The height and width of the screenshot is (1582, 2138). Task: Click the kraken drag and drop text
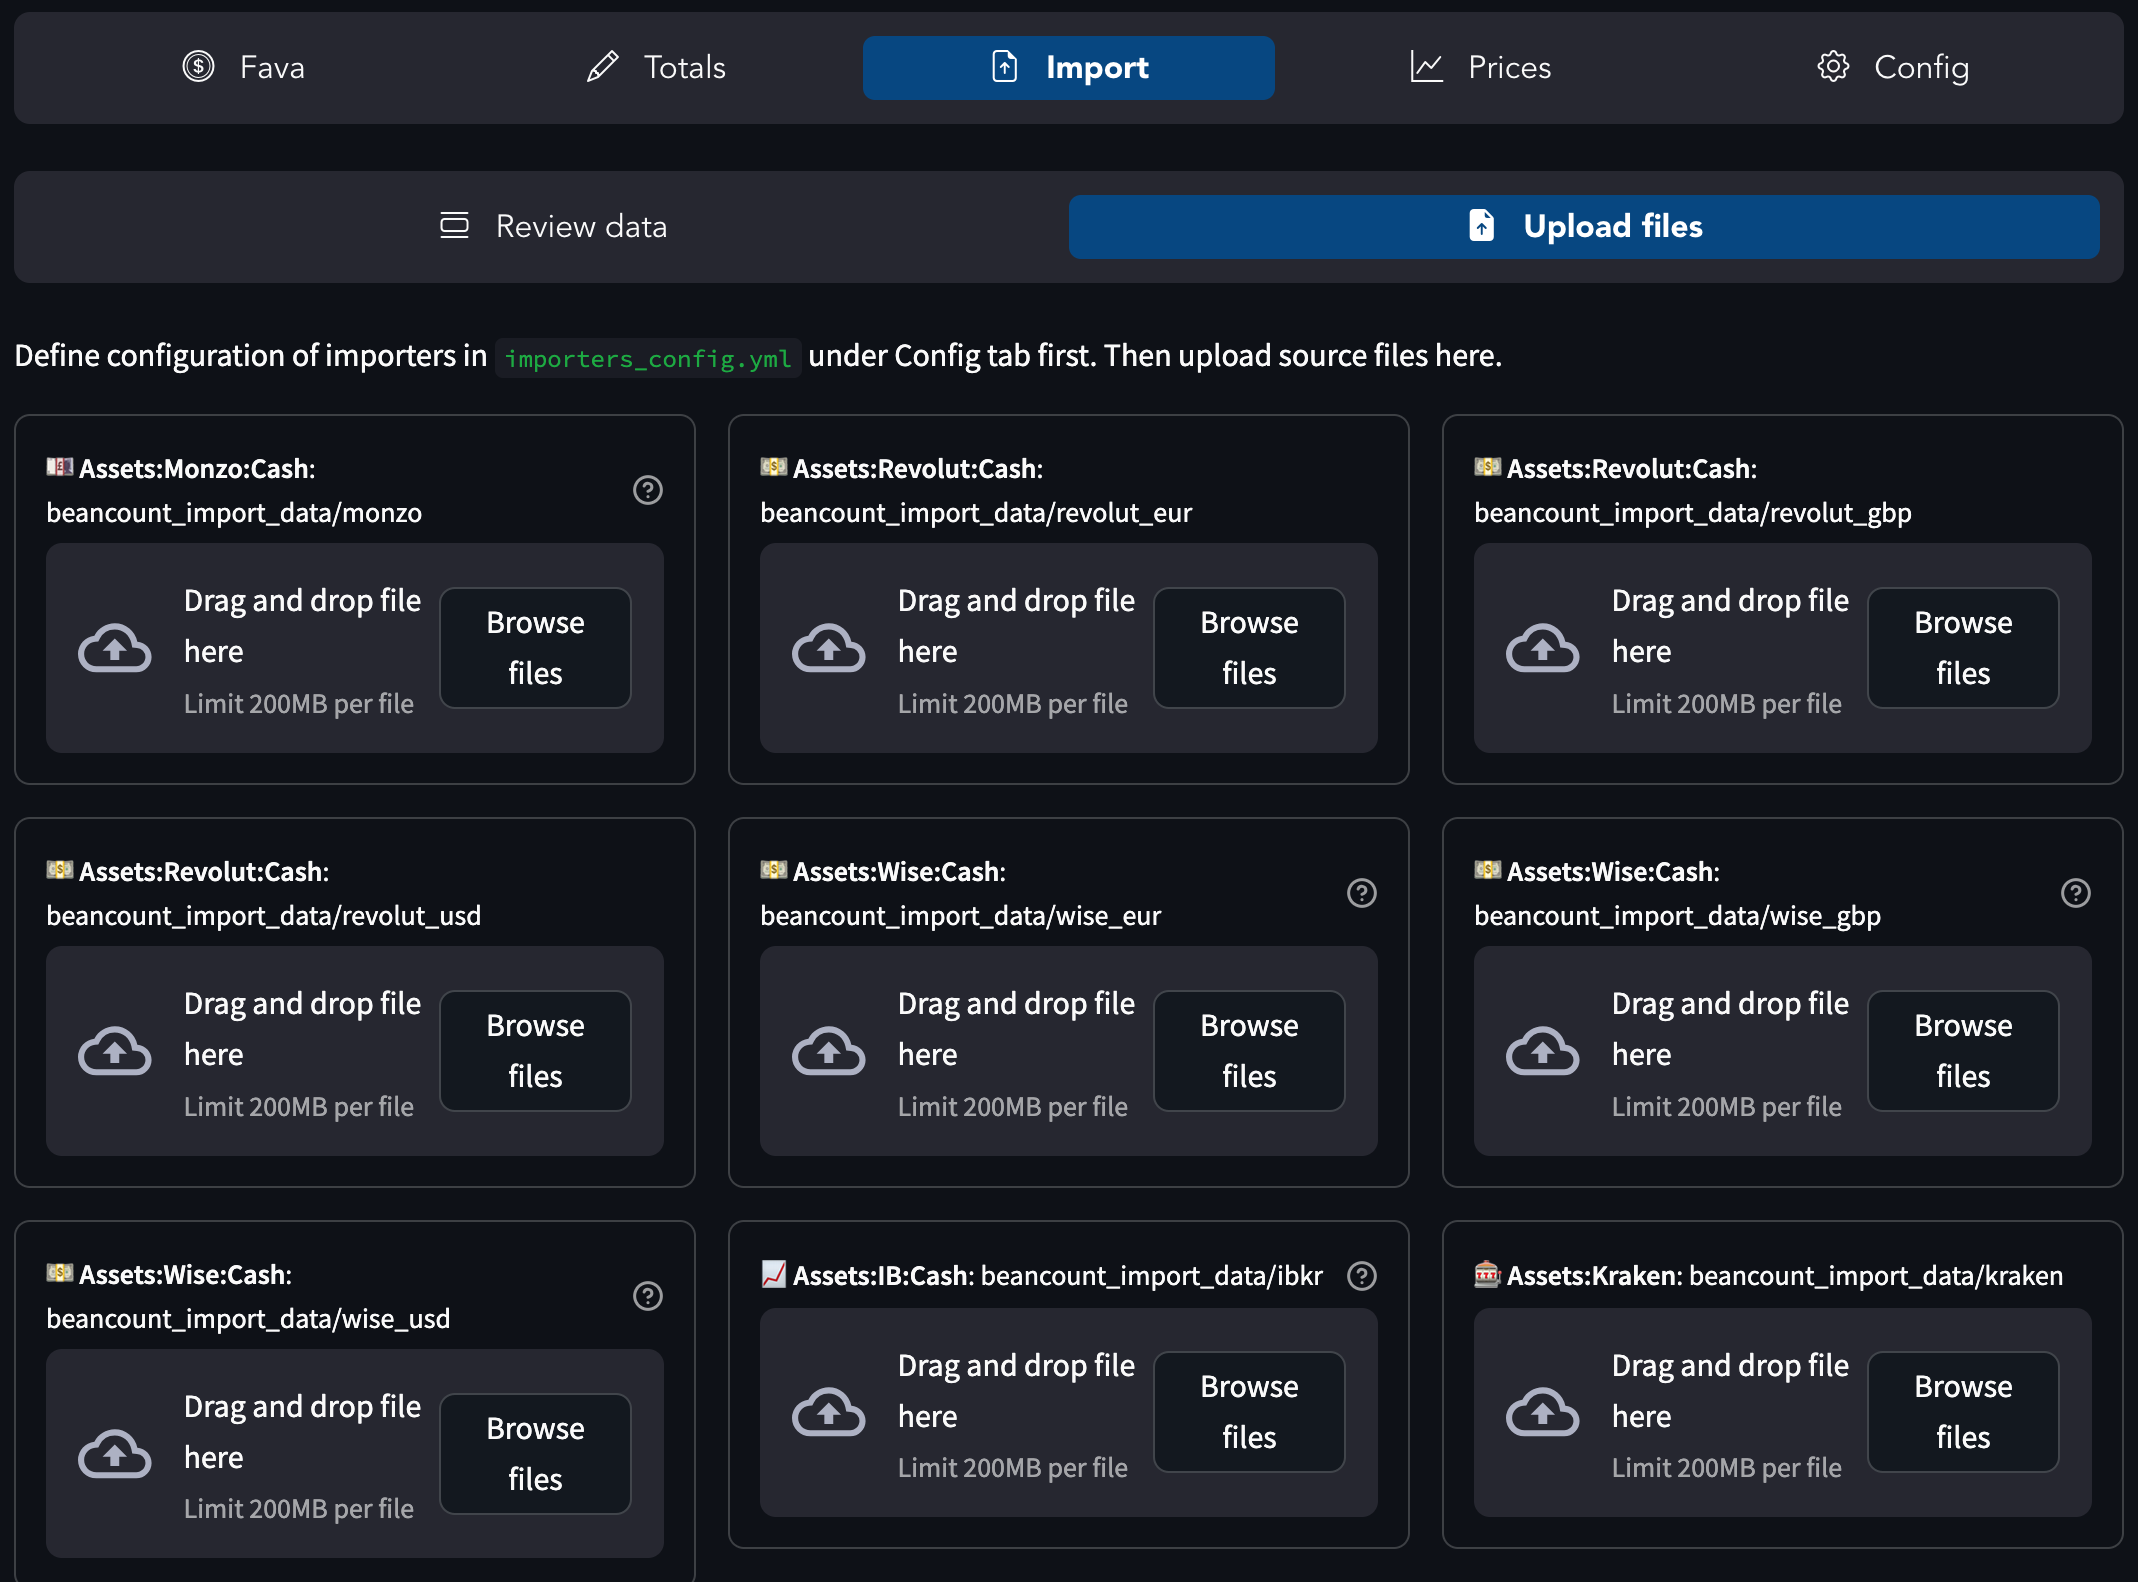(x=1730, y=1390)
